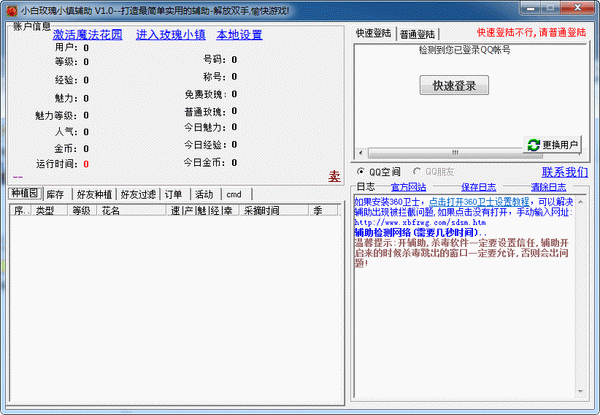
Task: Switch to the 普通登陆 tab
Action: tap(417, 34)
